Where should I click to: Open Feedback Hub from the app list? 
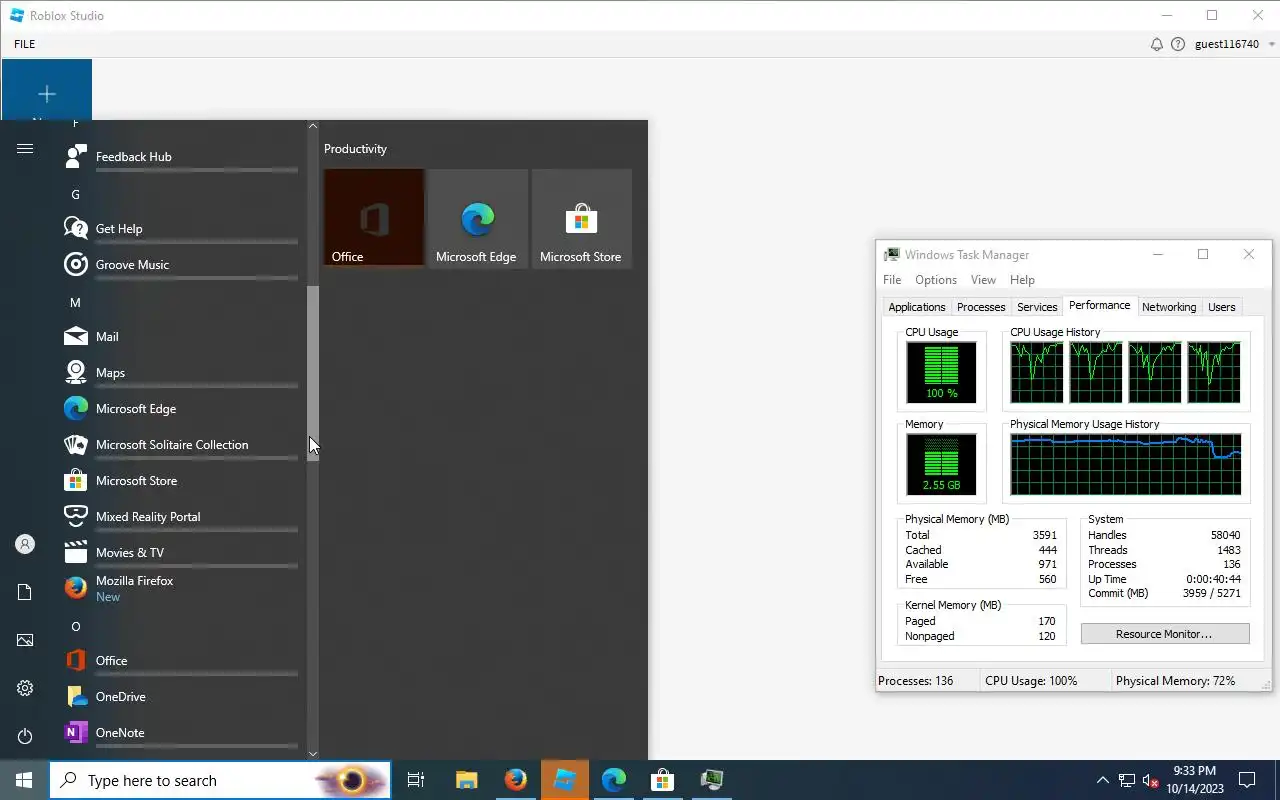click(180, 157)
